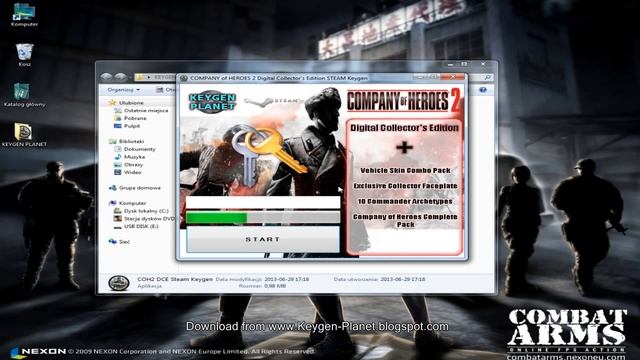Select Ulubione in Explorer sidebar
This screenshot has width=640, height=360.
pos(131,103)
